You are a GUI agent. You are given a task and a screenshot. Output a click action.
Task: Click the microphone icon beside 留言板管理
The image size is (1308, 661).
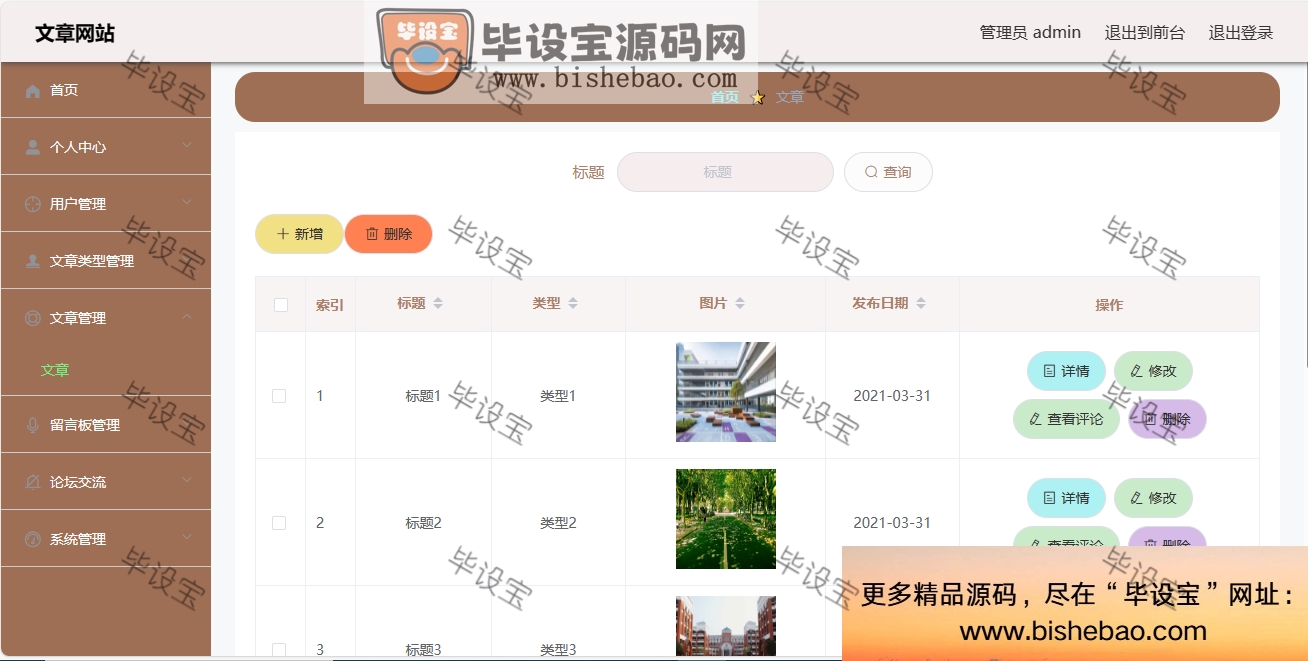(32, 425)
